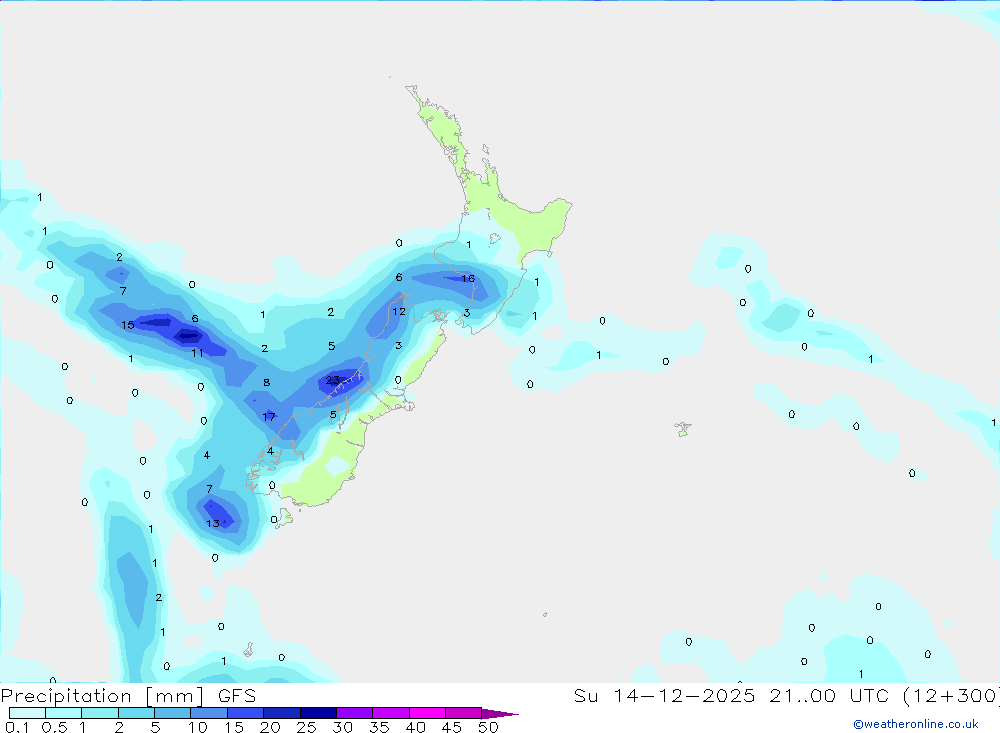
Task: Click the 2–5 mm legend color swatch
Action: click(136, 713)
